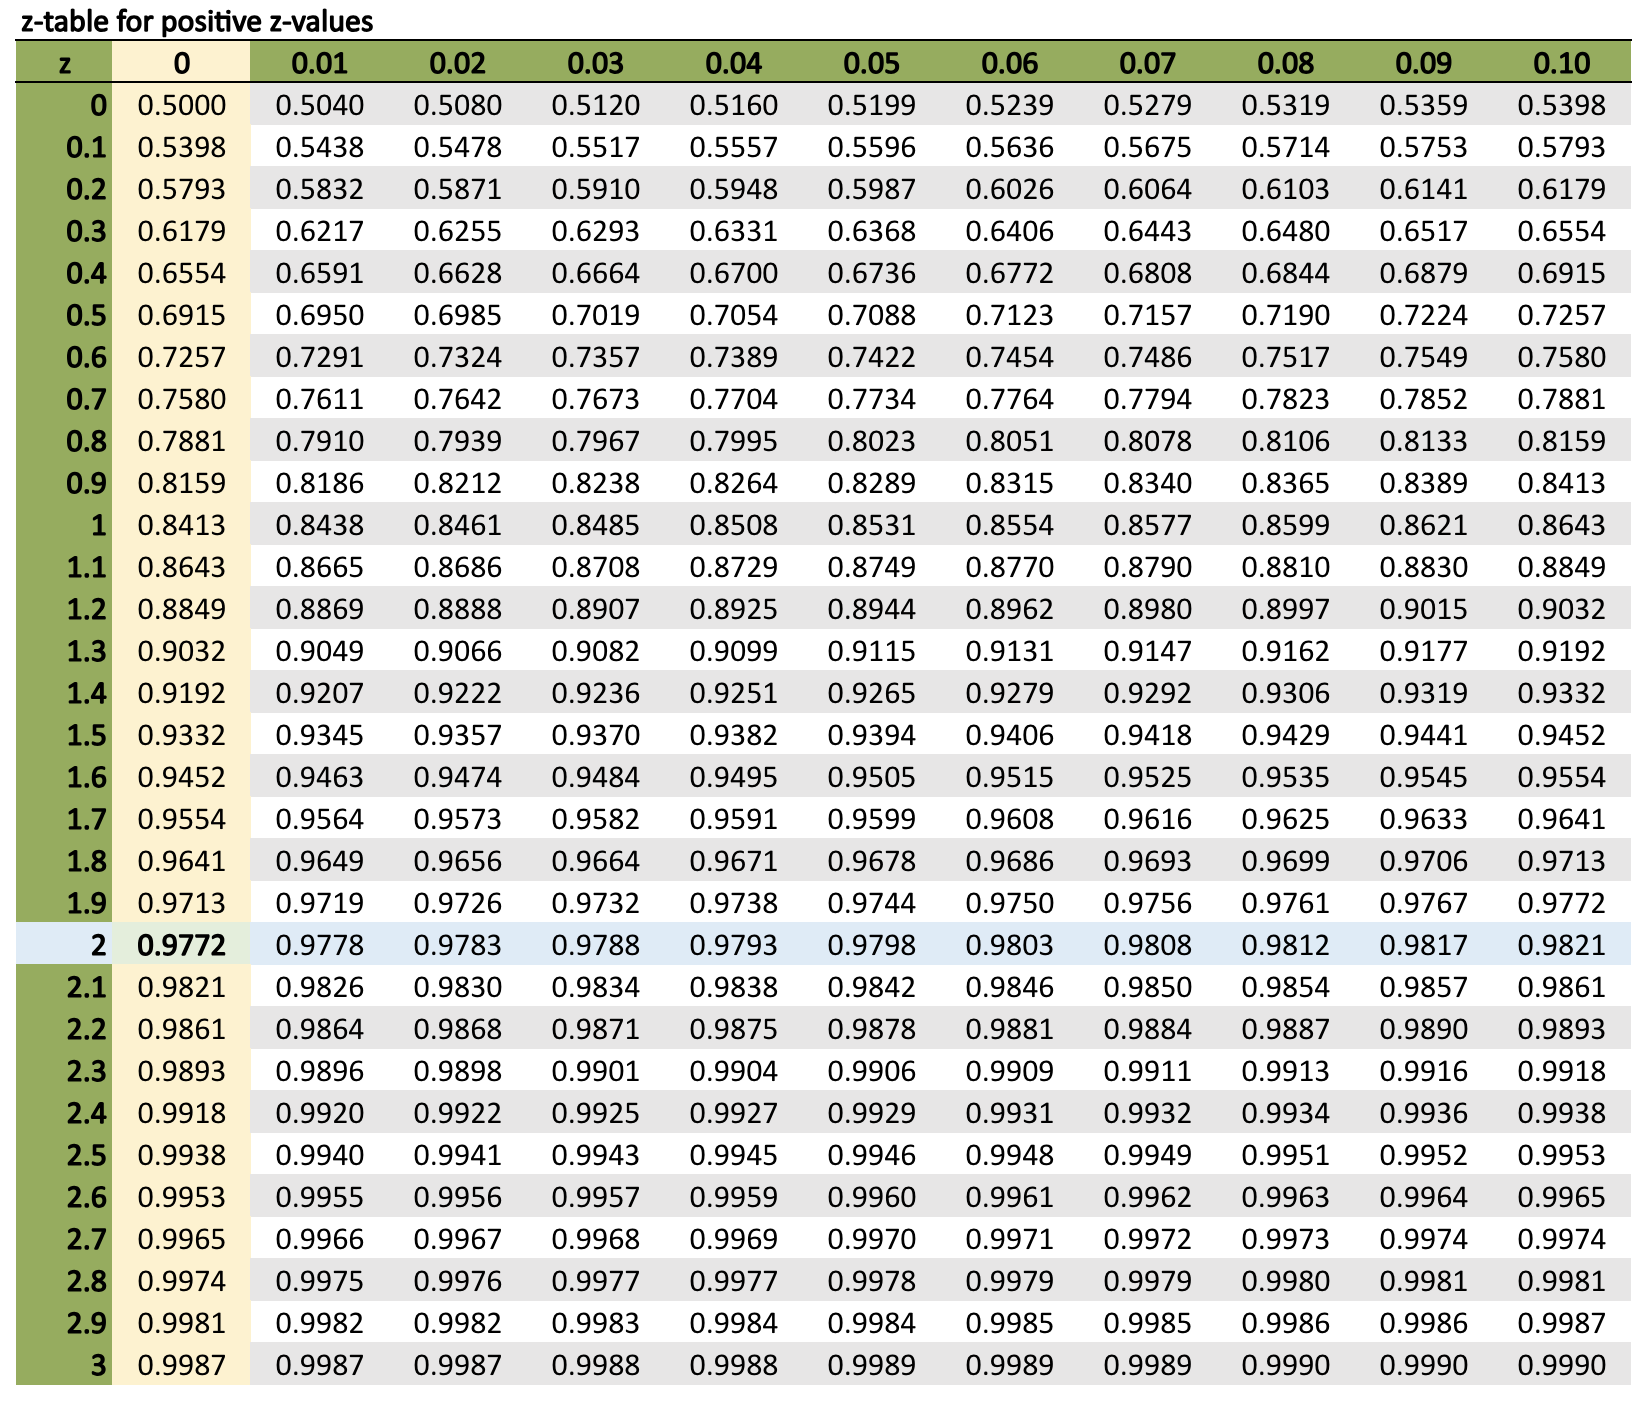
Task: Select the "0.10" column header
Action: point(1561,63)
